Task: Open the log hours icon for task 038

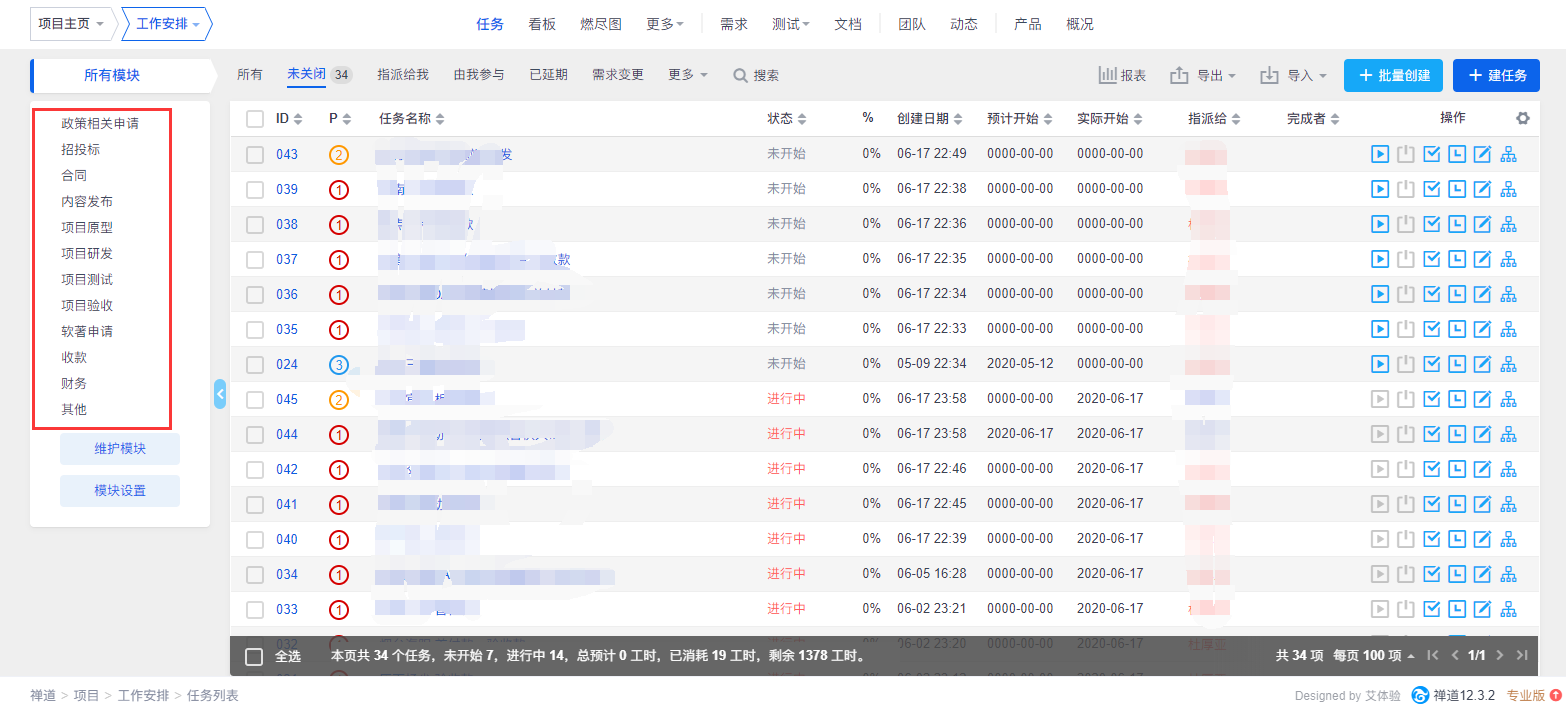Action: pyautogui.click(x=1457, y=224)
